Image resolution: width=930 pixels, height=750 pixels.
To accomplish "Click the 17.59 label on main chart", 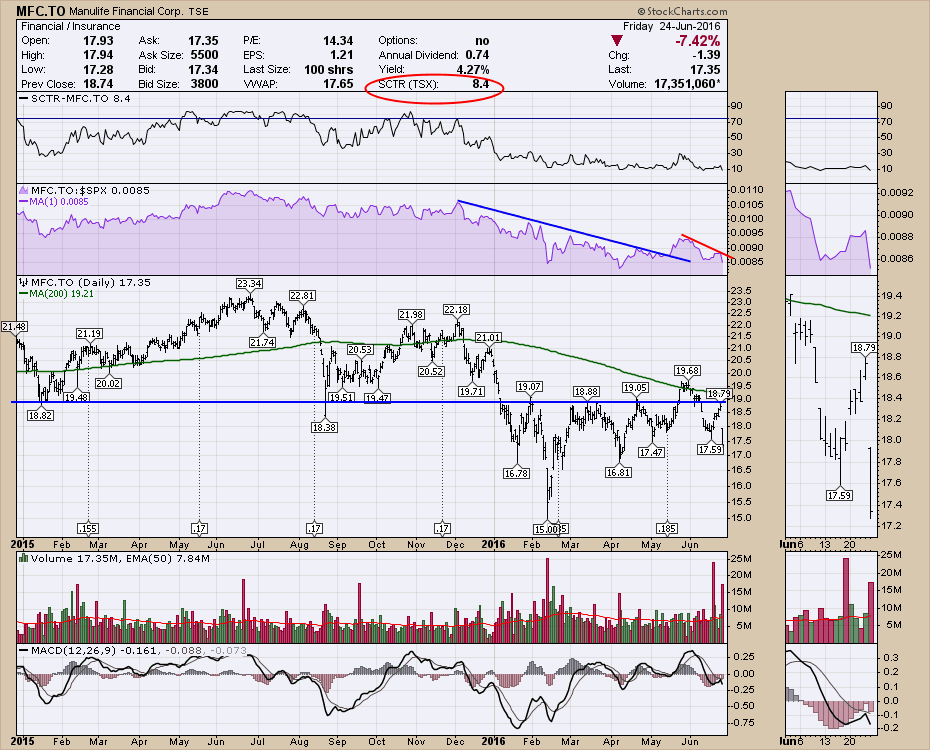I will [x=710, y=449].
